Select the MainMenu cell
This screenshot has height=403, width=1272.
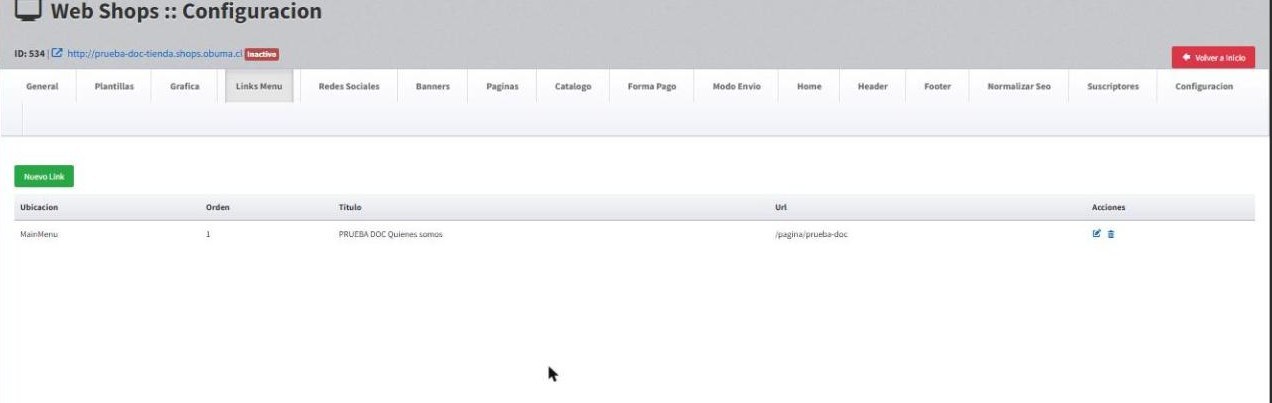coord(39,234)
